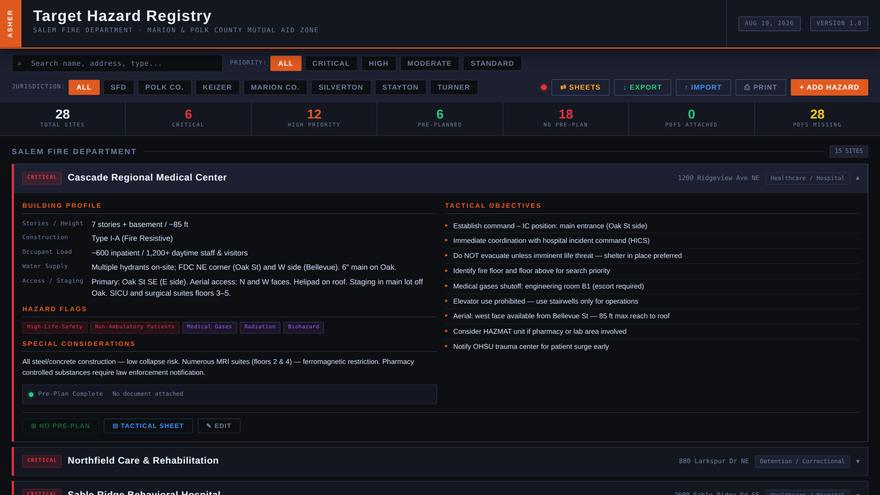Print the registry
This screenshot has height=495, width=880.
point(760,88)
